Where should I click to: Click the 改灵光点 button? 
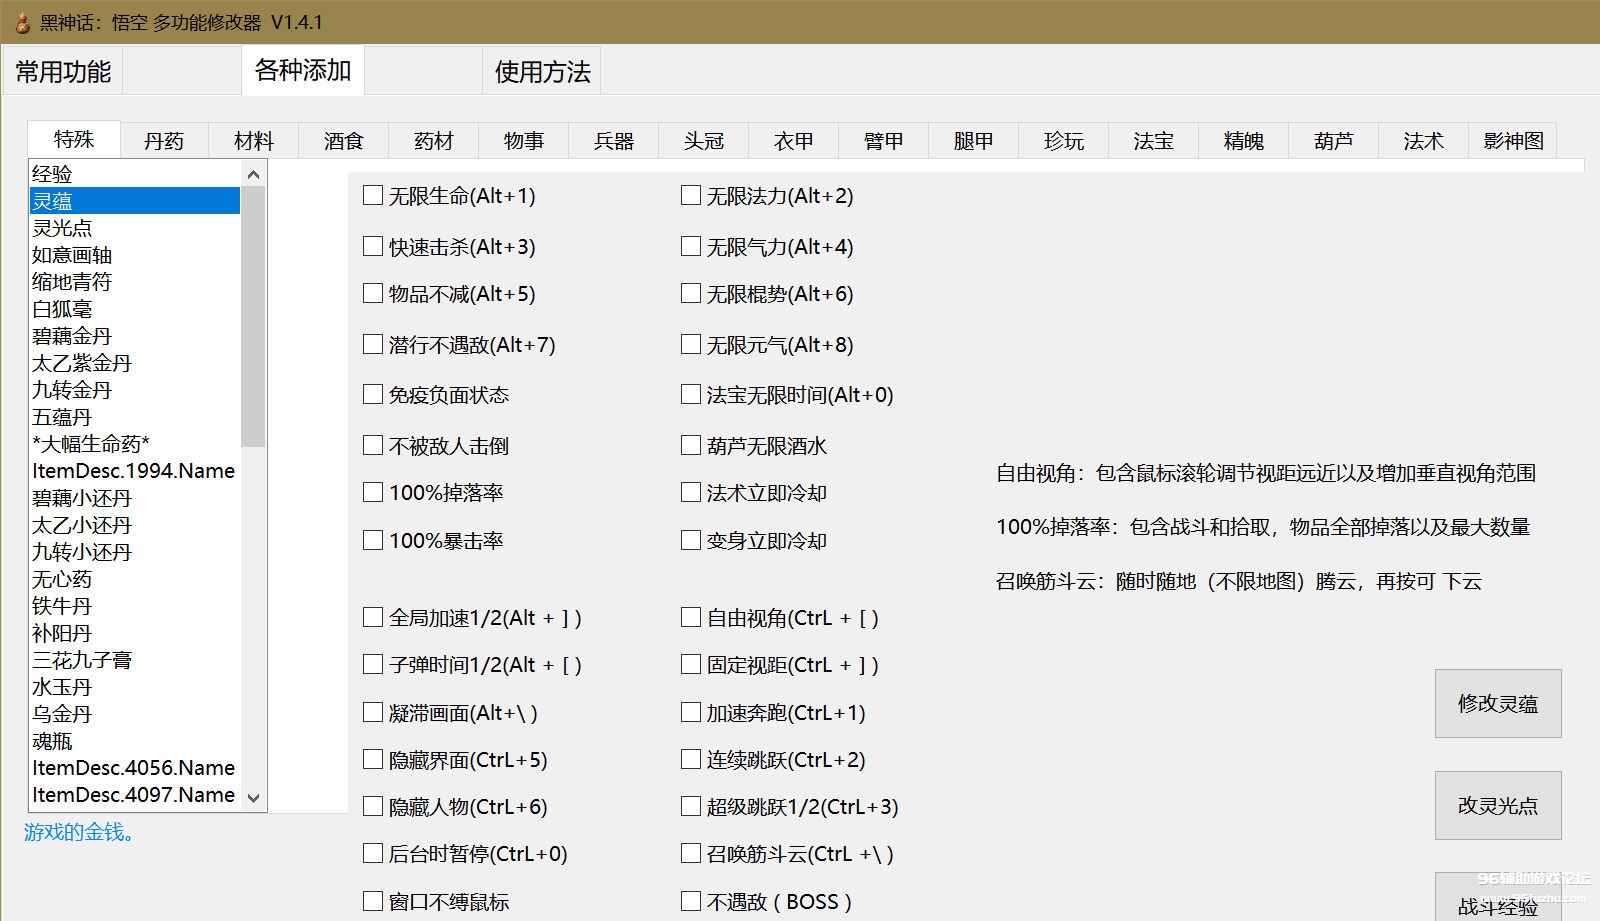(x=1497, y=805)
